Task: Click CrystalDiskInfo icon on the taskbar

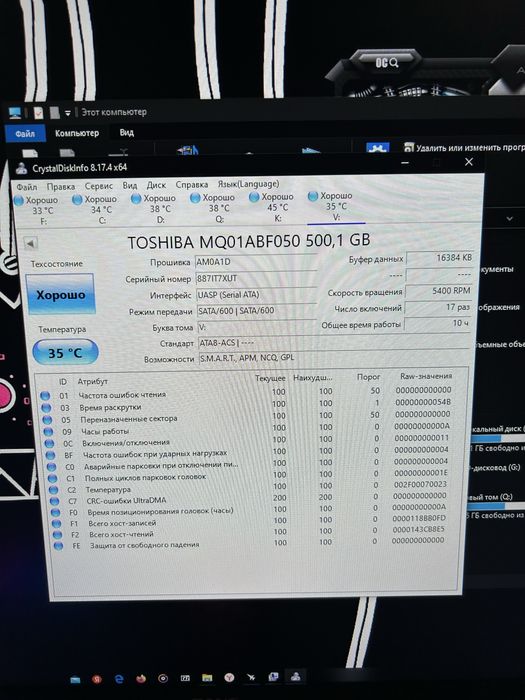Action: click(295, 676)
